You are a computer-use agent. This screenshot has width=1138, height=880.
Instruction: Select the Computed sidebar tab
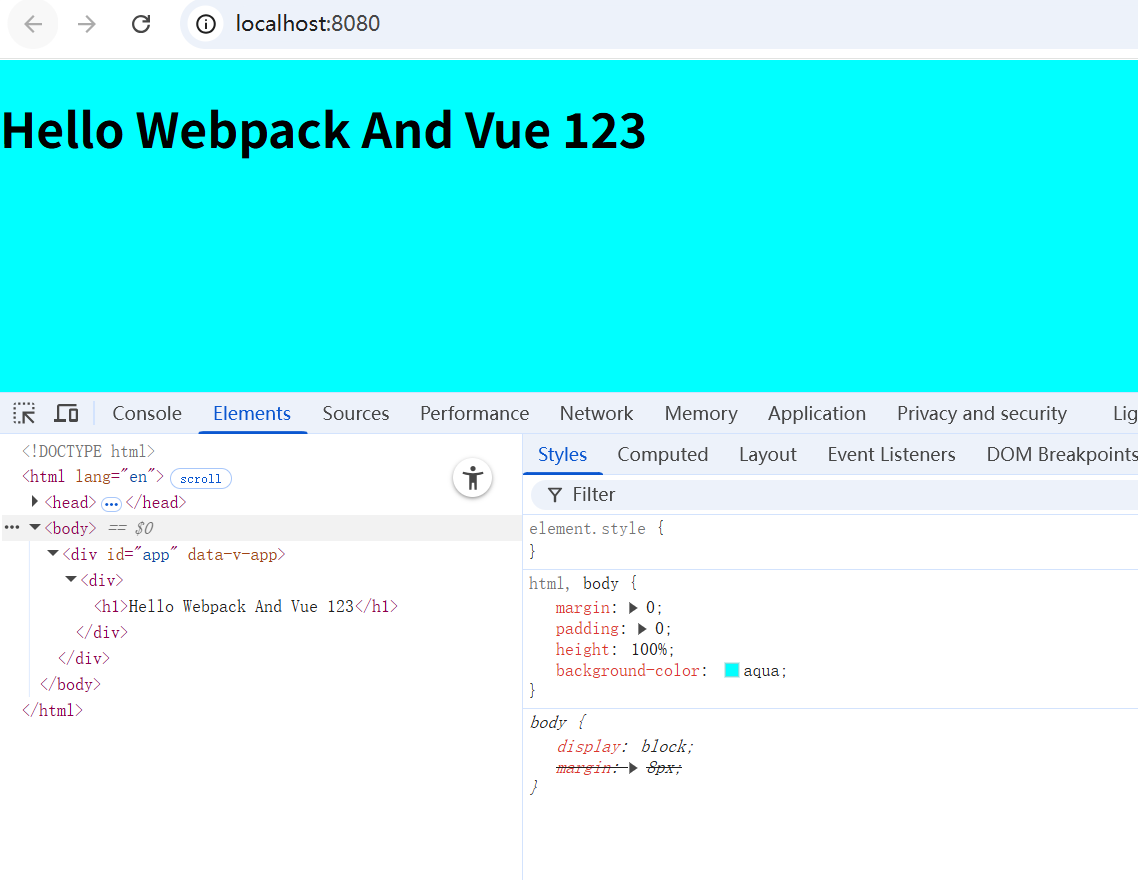(x=663, y=455)
